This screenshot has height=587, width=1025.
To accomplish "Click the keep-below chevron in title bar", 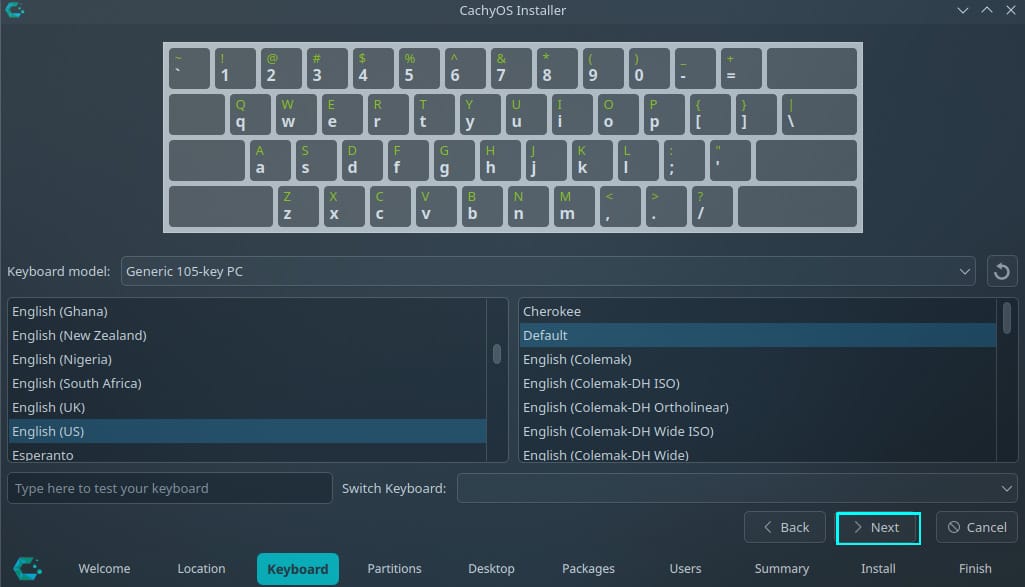I will (x=962, y=10).
